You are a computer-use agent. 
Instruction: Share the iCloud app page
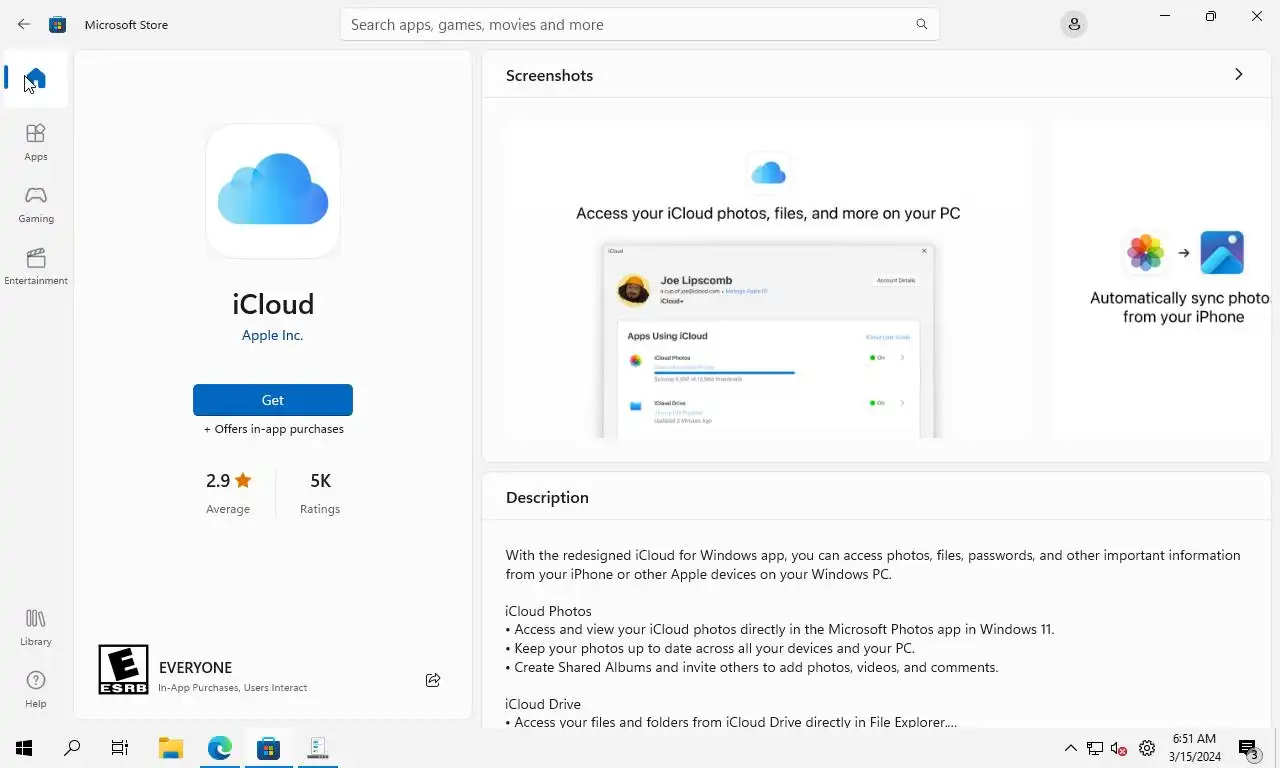point(433,680)
